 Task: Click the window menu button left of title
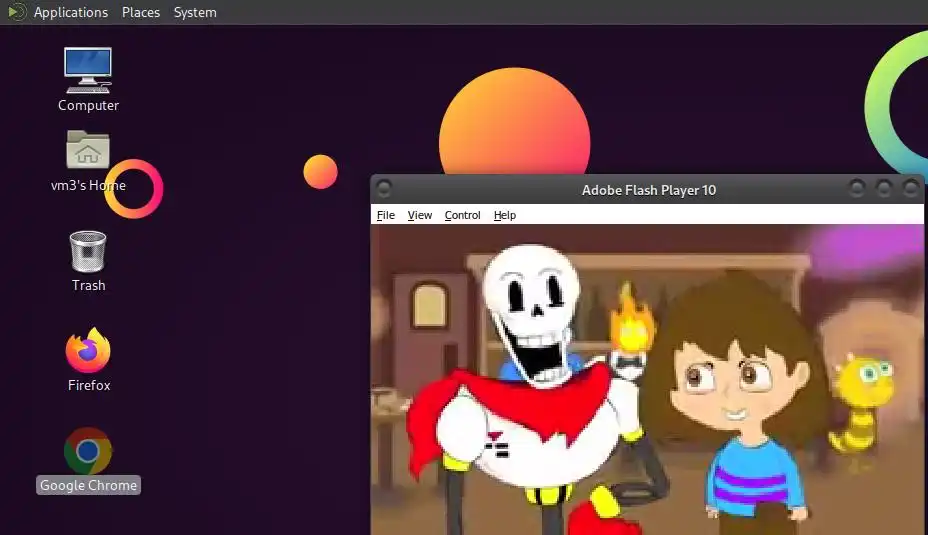pyautogui.click(x=384, y=189)
